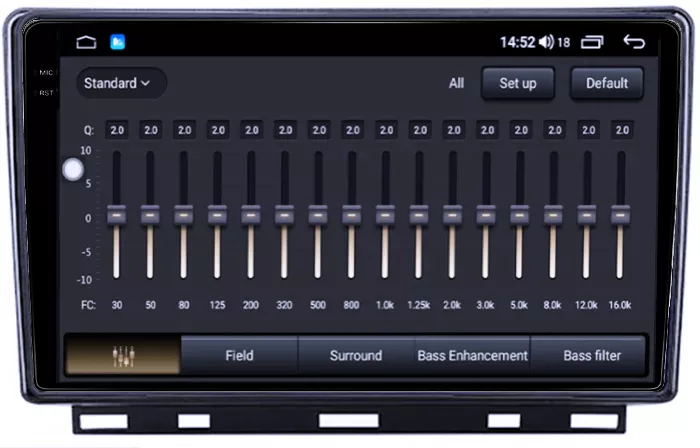The width and height of the screenshot is (700, 448).
Task: Select the Q value above 3.0k band
Action: coord(488,130)
